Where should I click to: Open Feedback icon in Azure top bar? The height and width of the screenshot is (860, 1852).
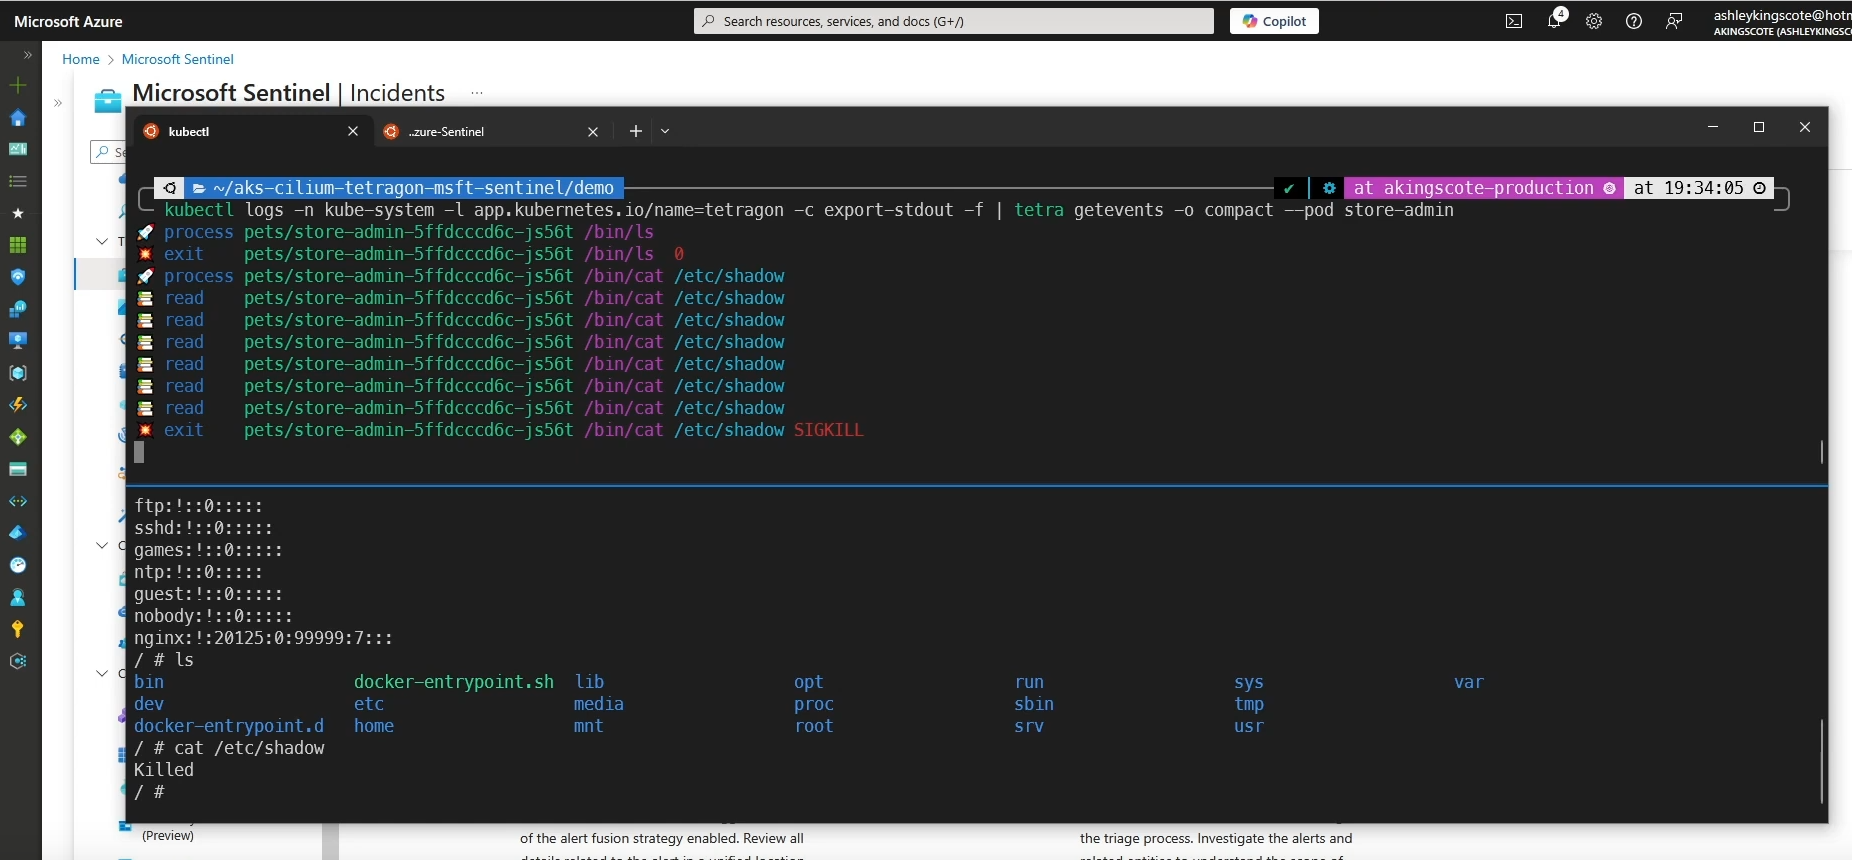1674,21
